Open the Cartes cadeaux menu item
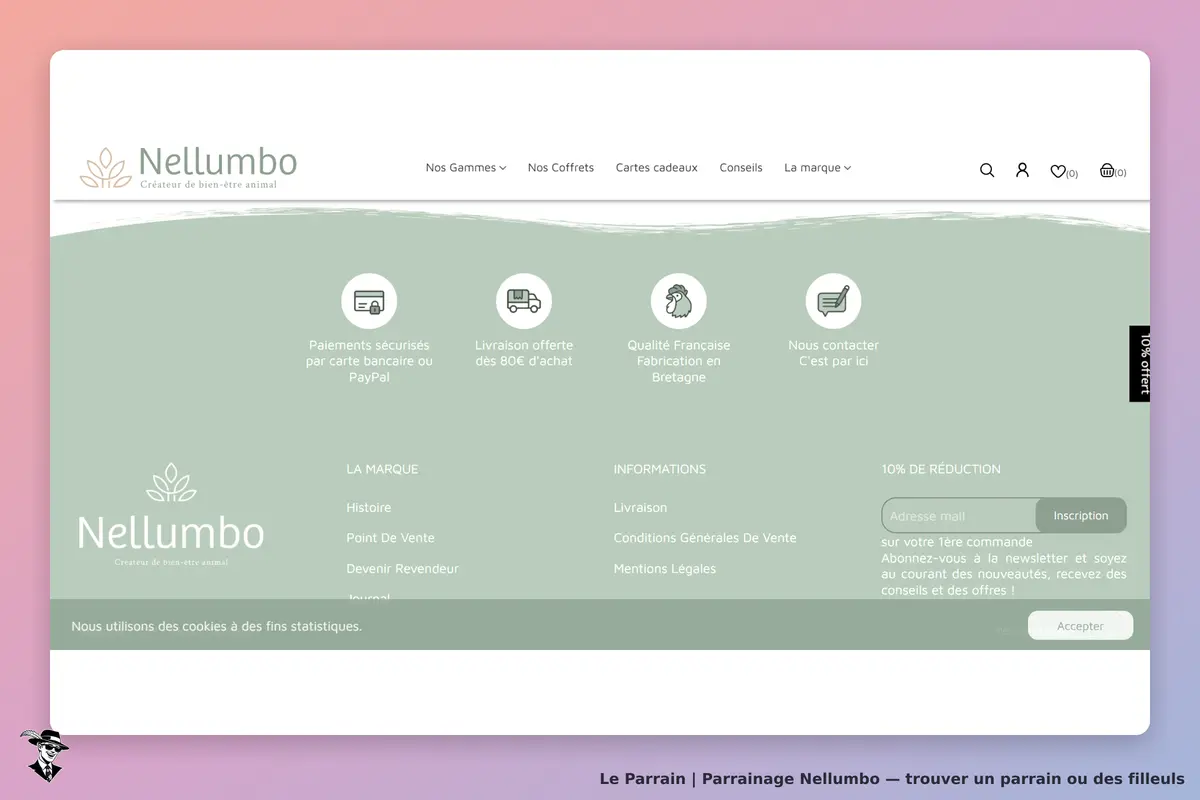Viewport: 1200px width, 800px height. pyautogui.click(x=657, y=168)
